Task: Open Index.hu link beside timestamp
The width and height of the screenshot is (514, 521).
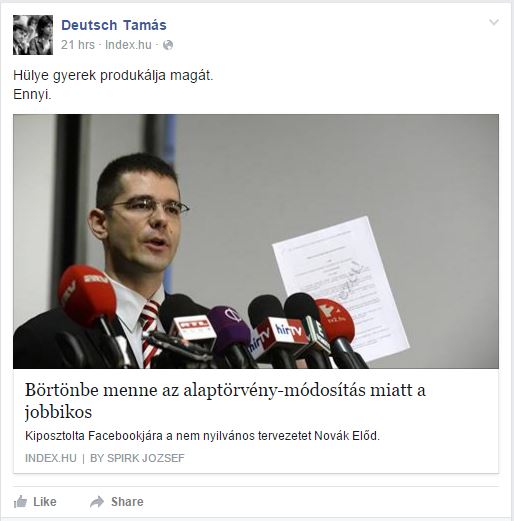Action: pos(128,45)
